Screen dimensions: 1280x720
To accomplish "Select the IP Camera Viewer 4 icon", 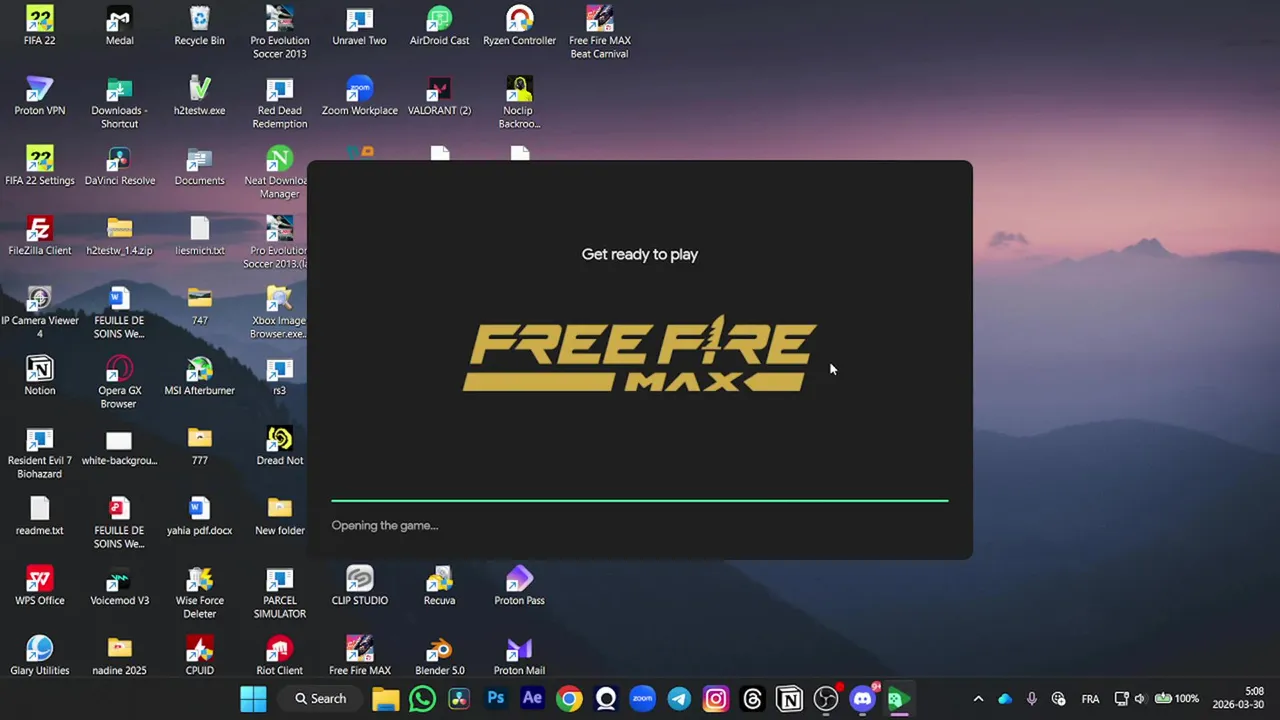I will click(x=40, y=312).
